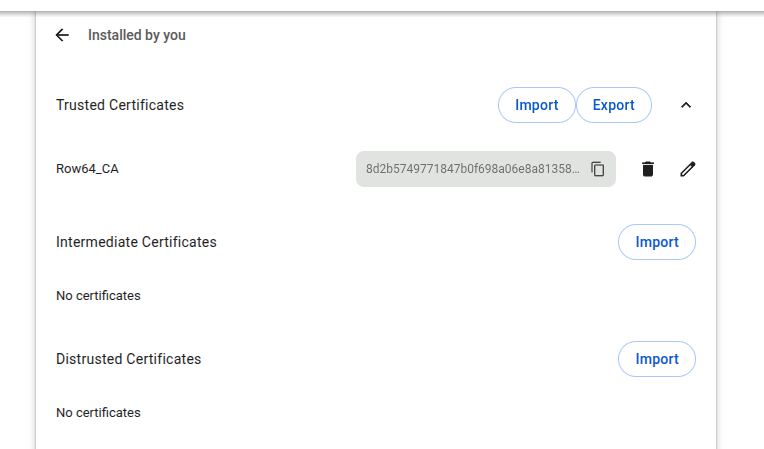This screenshot has height=449, width=764.
Task: Edit the Row64_CA certificate
Action: [x=687, y=169]
